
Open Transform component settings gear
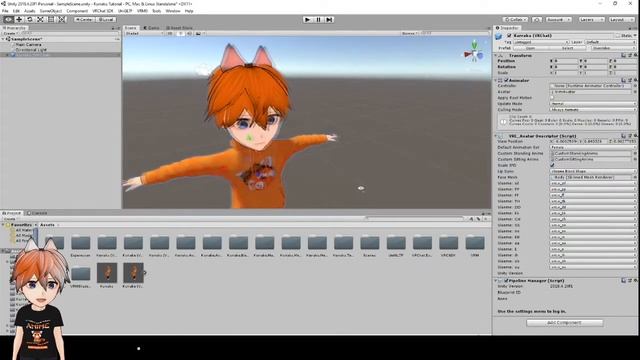click(x=636, y=56)
